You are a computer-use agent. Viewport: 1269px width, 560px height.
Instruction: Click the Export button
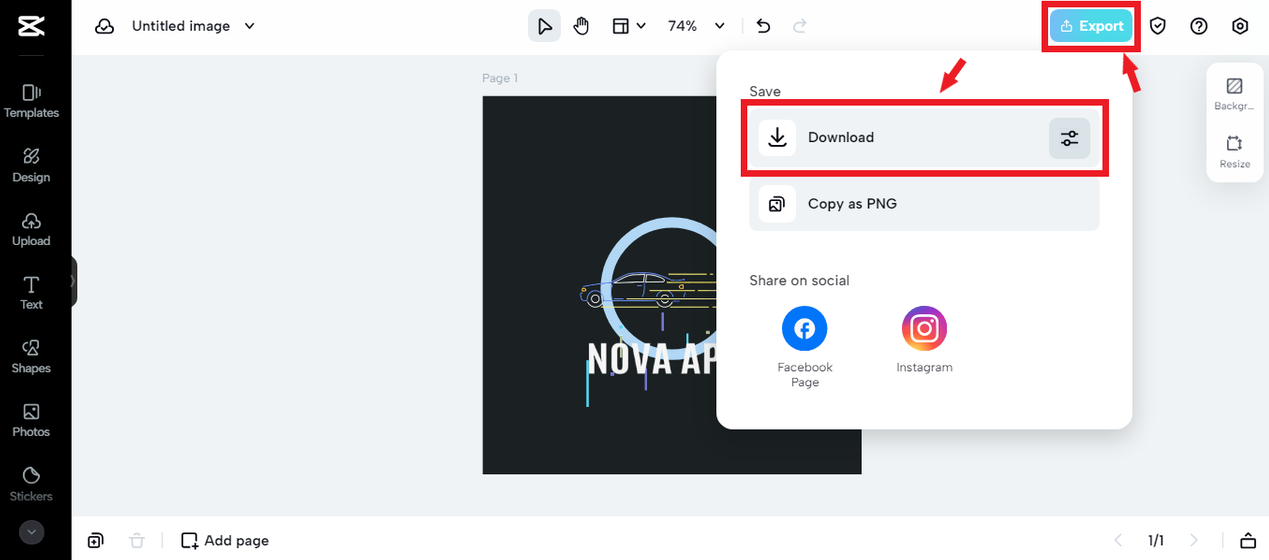[1091, 26]
